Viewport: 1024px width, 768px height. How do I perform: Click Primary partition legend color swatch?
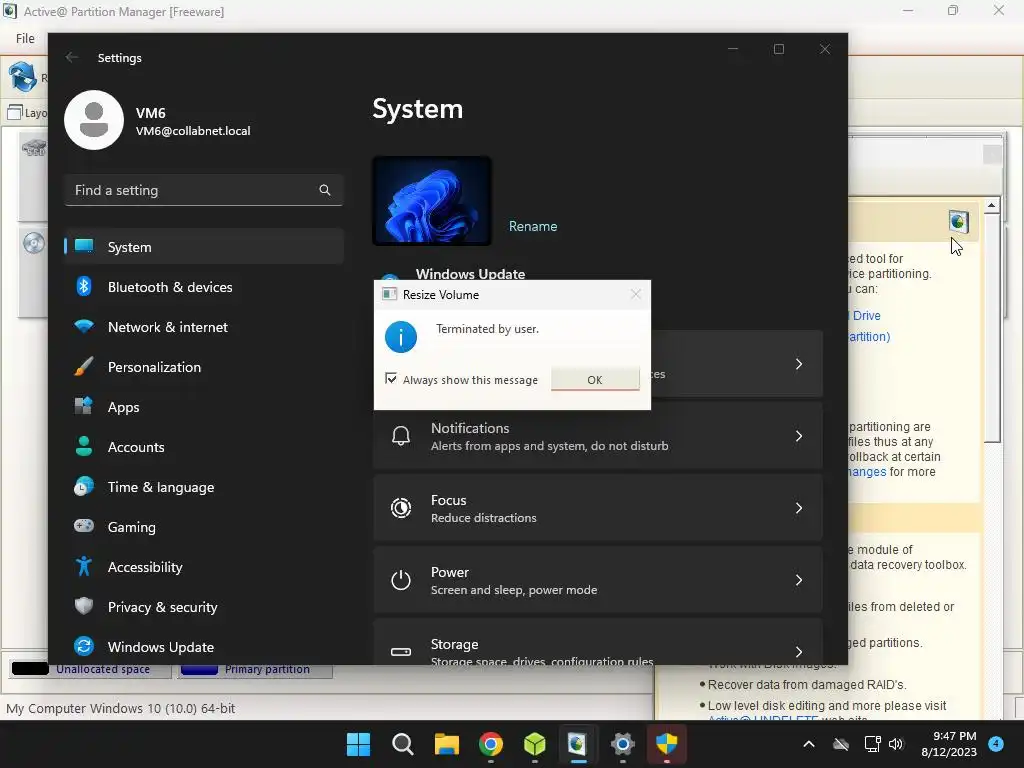tap(199, 669)
